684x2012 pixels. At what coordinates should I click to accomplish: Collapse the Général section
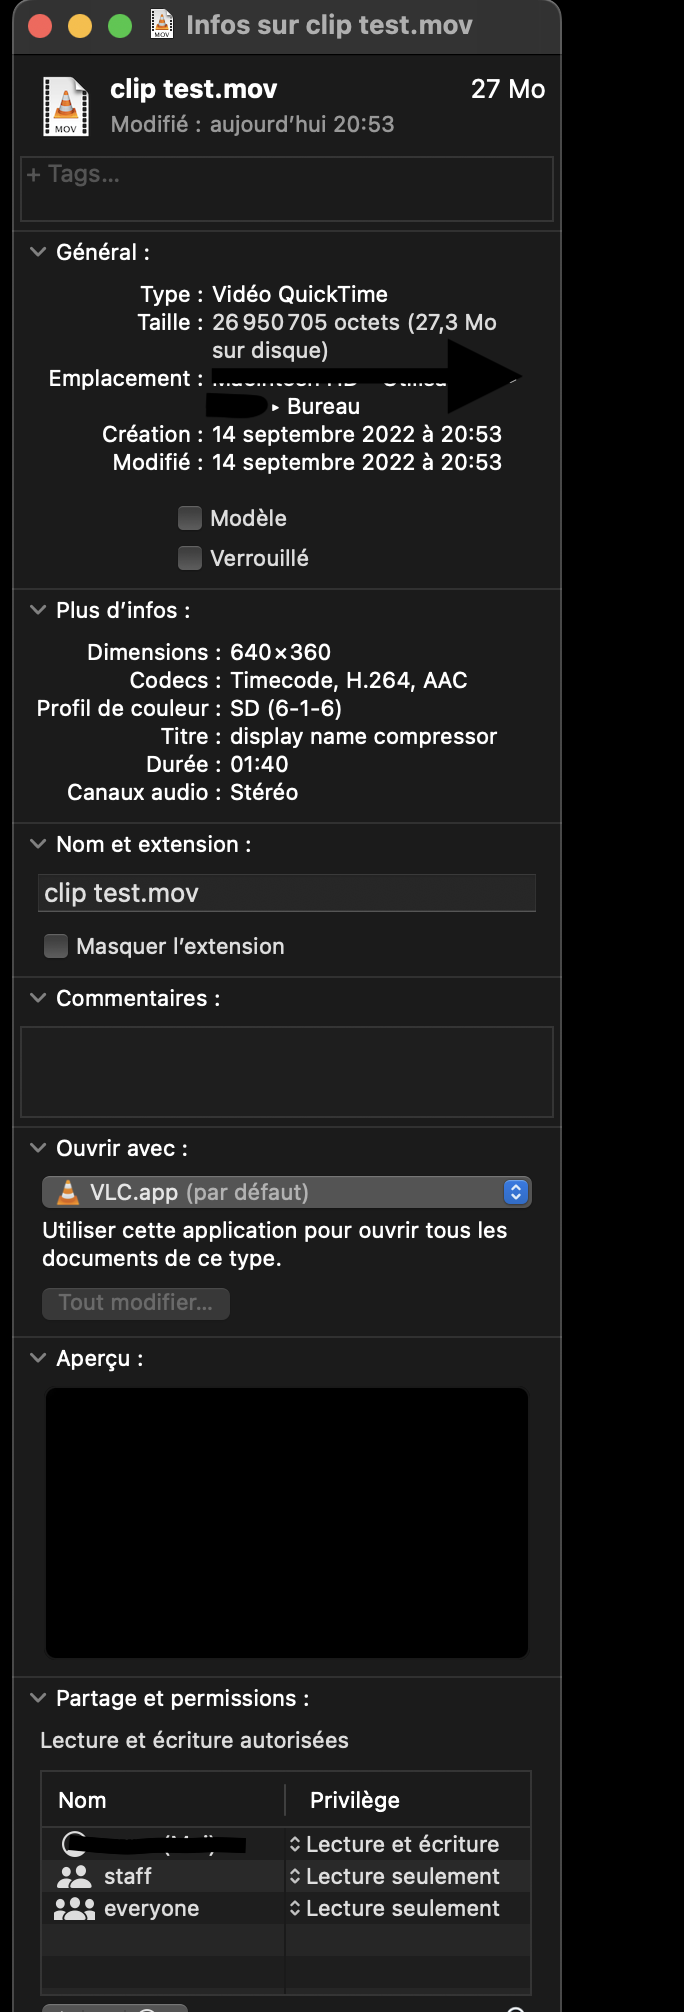(36, 252)
